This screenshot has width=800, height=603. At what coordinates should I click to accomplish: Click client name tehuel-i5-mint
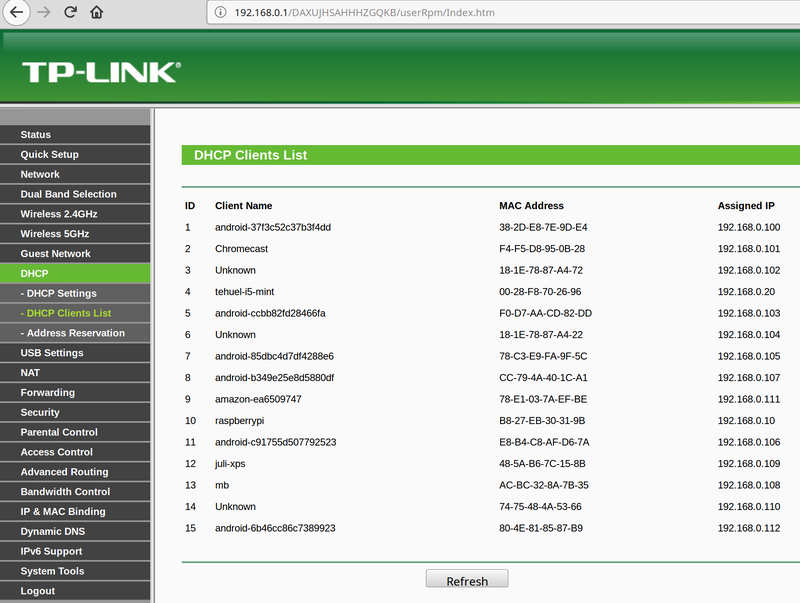(244, 292)
